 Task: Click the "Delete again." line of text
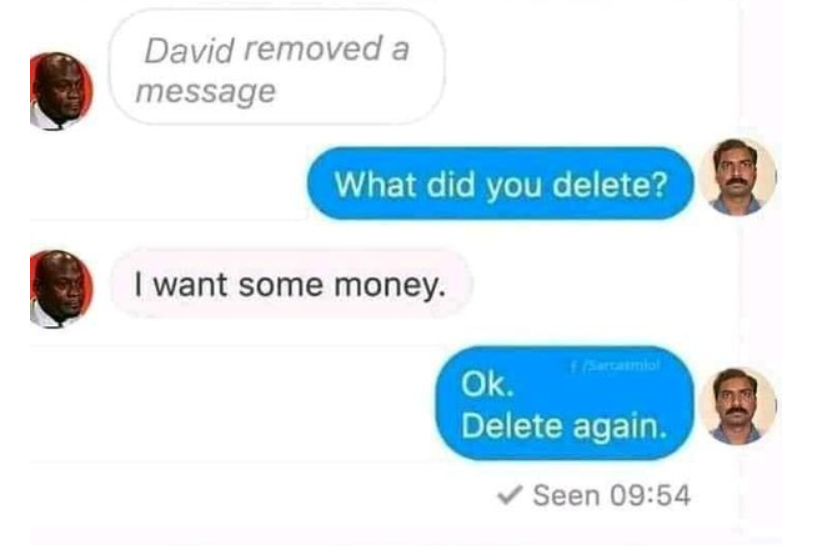coord(564,427)
